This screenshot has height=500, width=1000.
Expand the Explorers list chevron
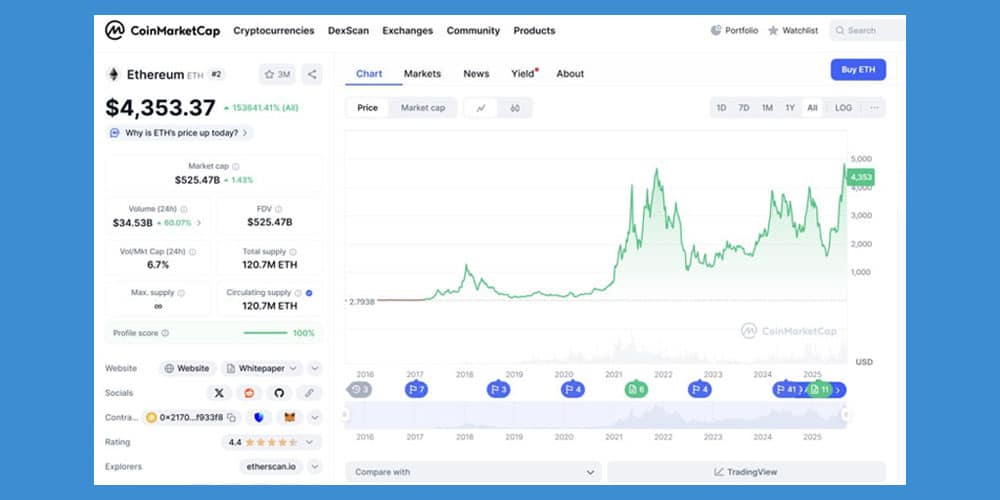(314, 466)
